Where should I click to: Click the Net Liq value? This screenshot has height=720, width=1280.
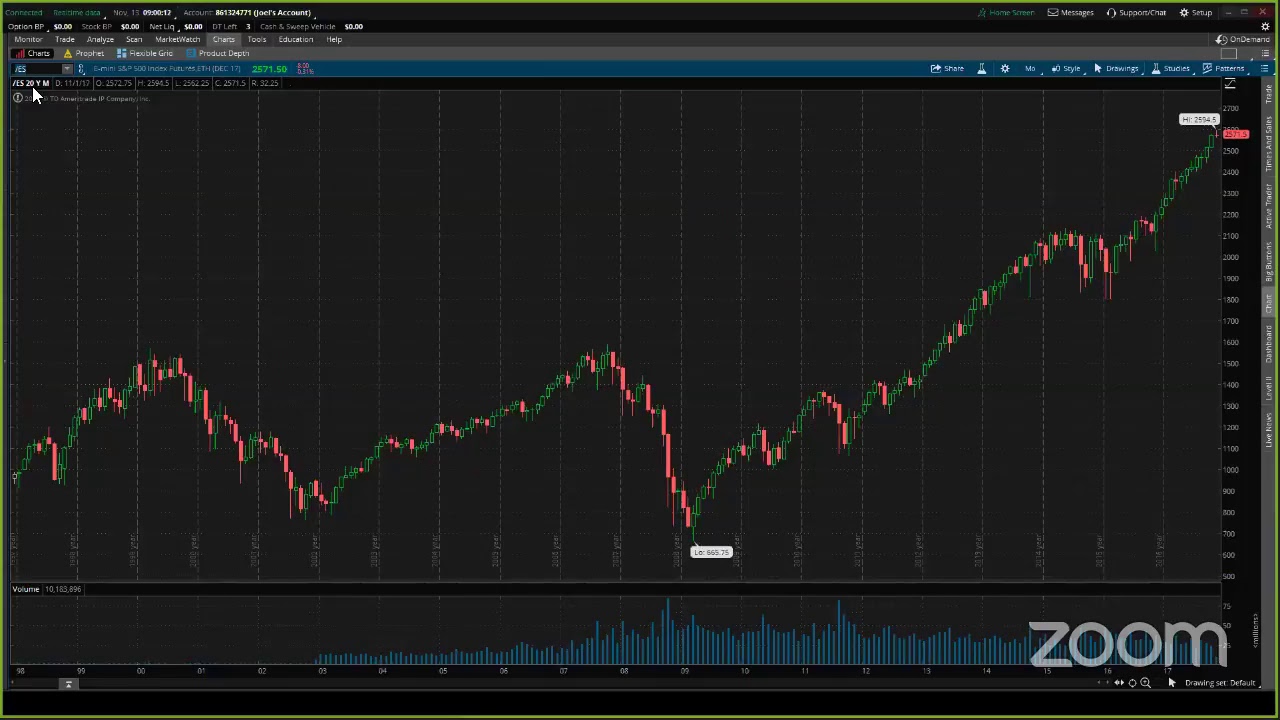pos(193,26)
